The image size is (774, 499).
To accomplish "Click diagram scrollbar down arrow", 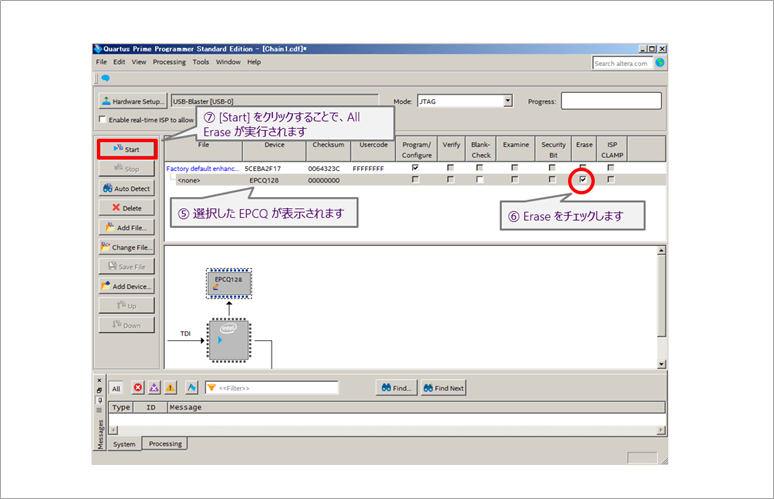I will 661,364.
